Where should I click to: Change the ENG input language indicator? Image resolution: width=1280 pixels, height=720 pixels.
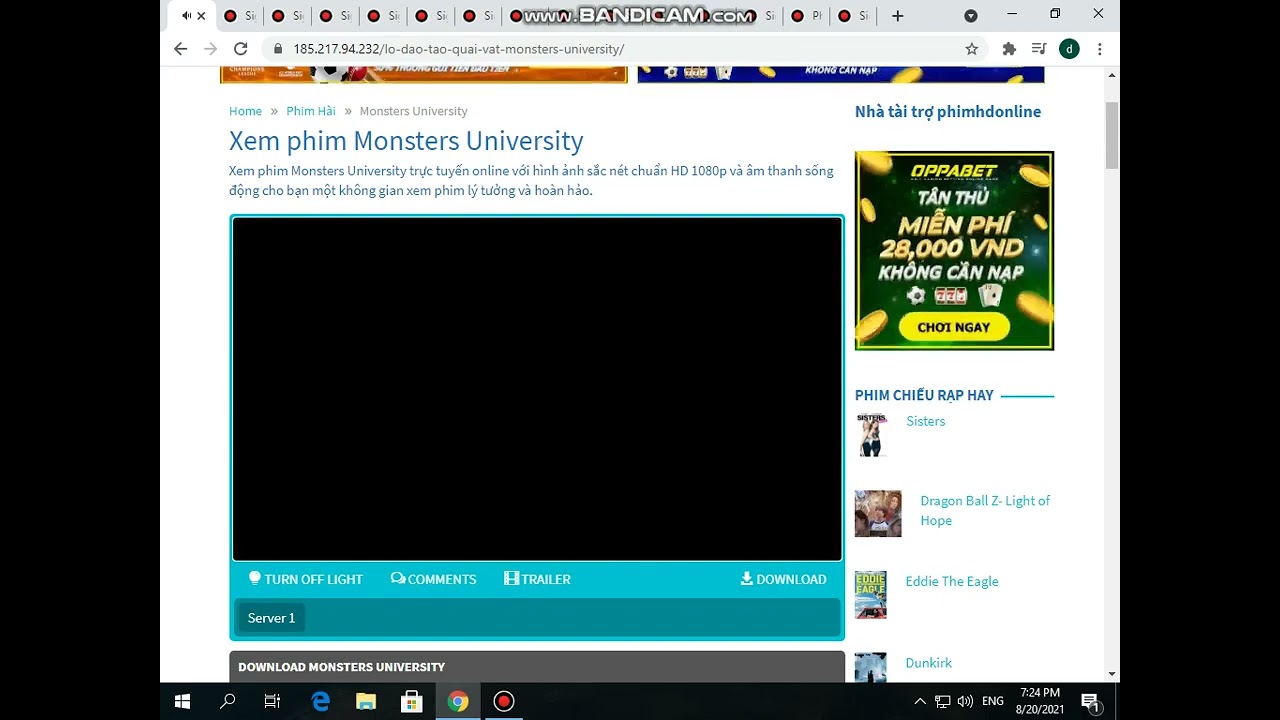coord(993,701)
